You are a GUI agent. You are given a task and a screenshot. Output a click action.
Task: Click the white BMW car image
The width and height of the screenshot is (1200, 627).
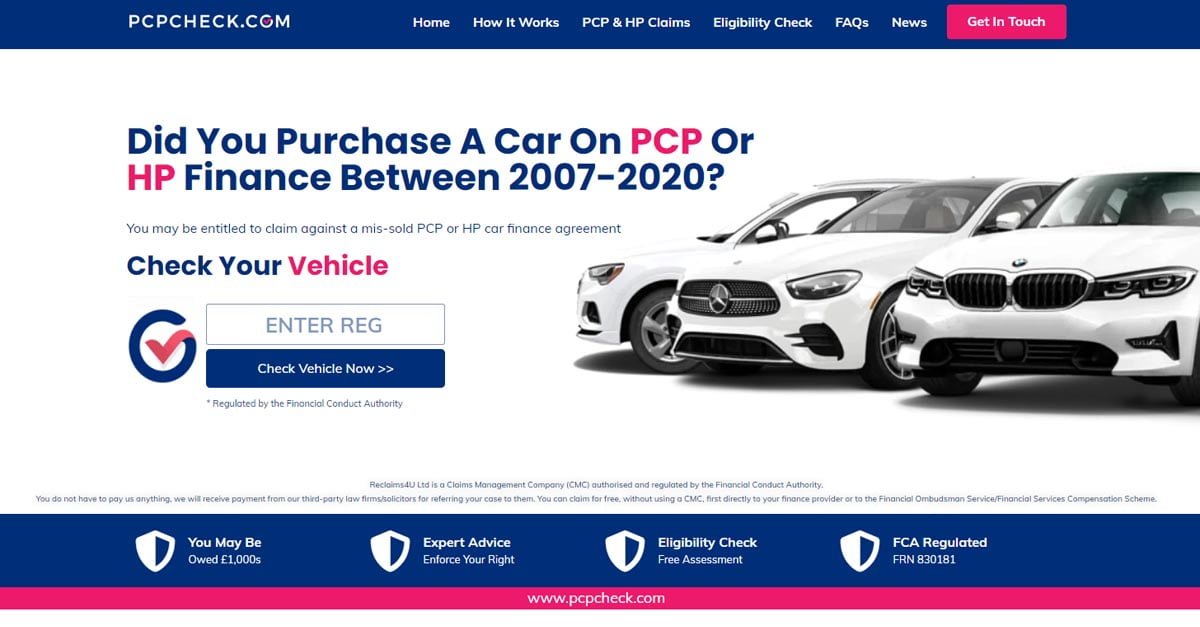[x=1048, y=290]
